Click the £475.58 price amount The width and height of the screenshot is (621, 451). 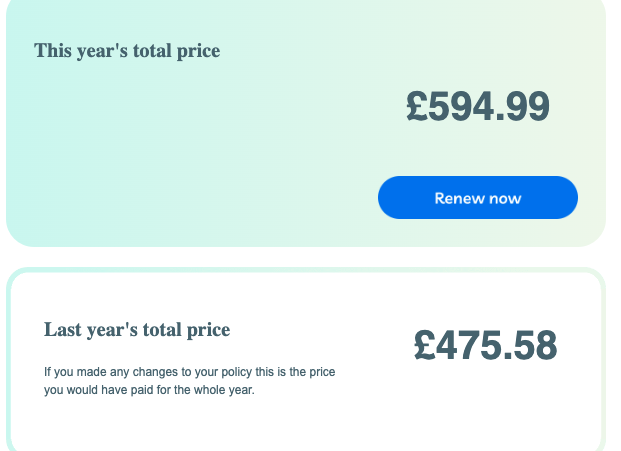click(485, 346)
